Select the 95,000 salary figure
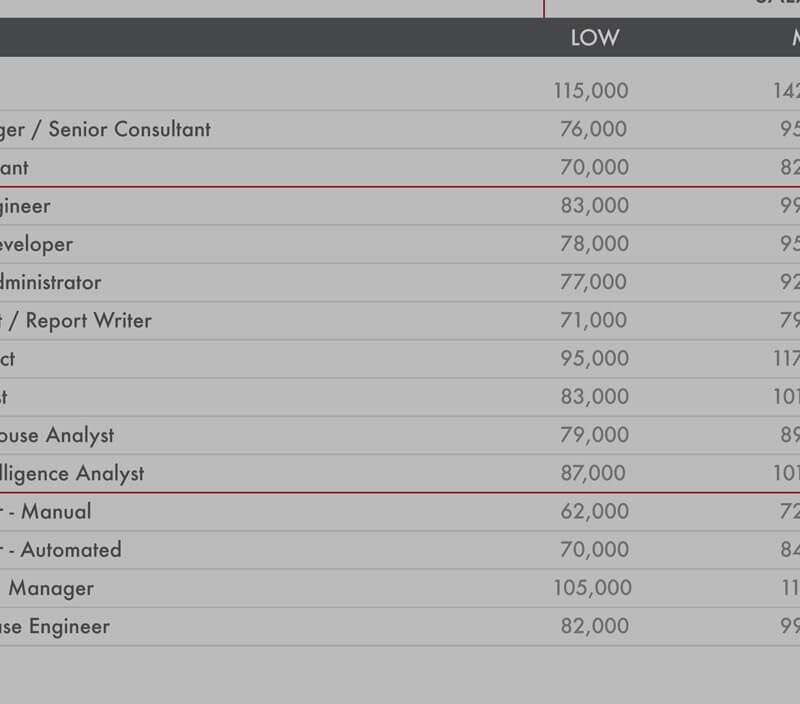The image size is (800, 704). point(594,359)
